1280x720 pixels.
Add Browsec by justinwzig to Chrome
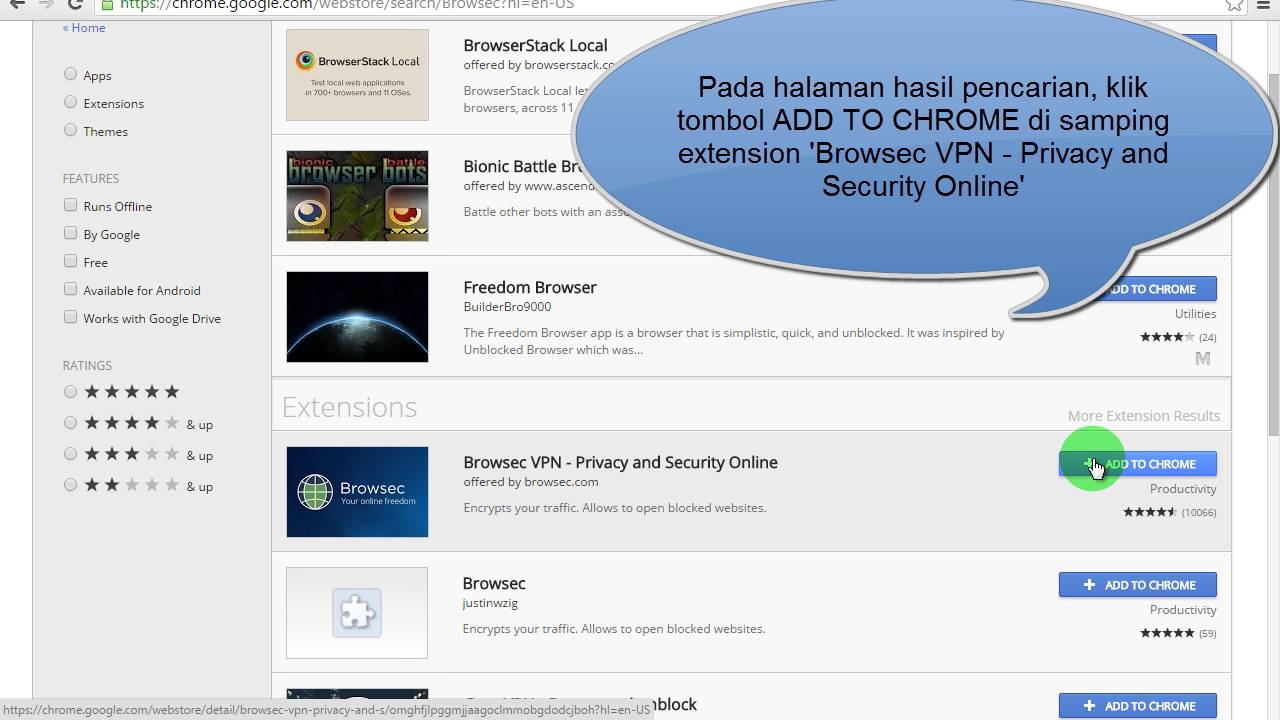pos(1138,585)
